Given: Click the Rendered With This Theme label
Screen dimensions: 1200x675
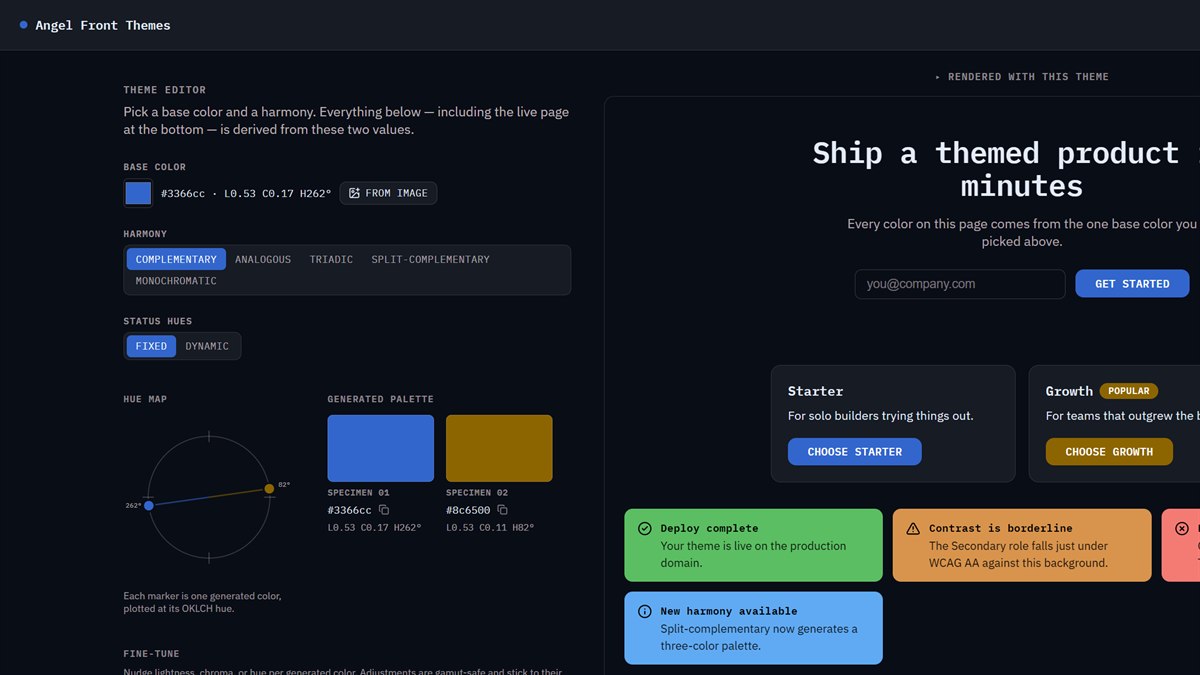Looking at the screenshot, I should (1028, 77).
